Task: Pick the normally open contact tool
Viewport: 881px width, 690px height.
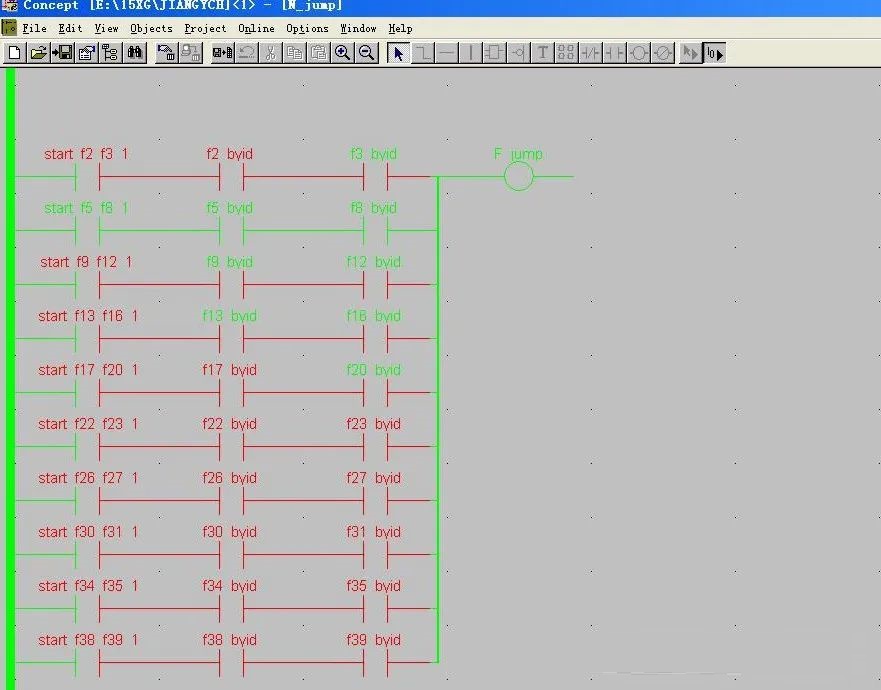Action: pos(614,53)
